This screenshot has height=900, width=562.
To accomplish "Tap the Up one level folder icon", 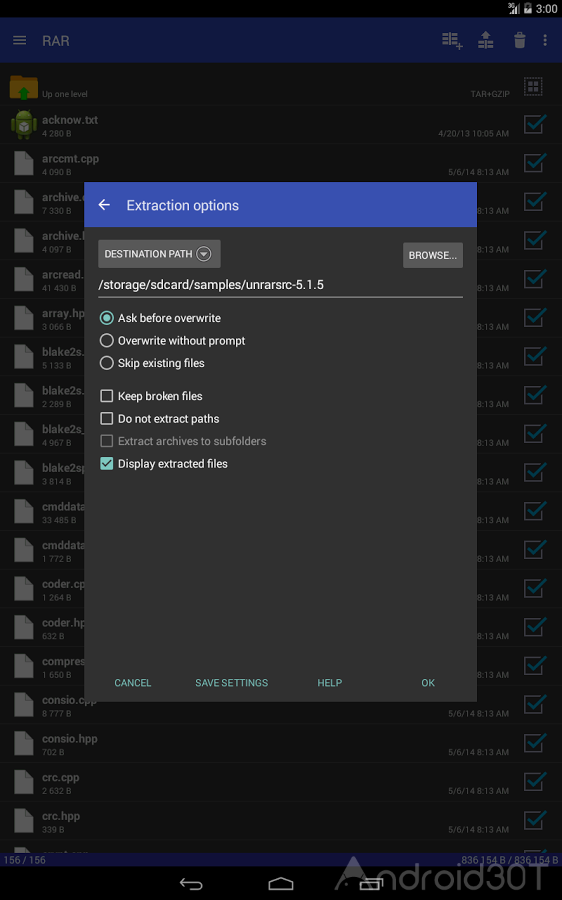I will (24, 87).
